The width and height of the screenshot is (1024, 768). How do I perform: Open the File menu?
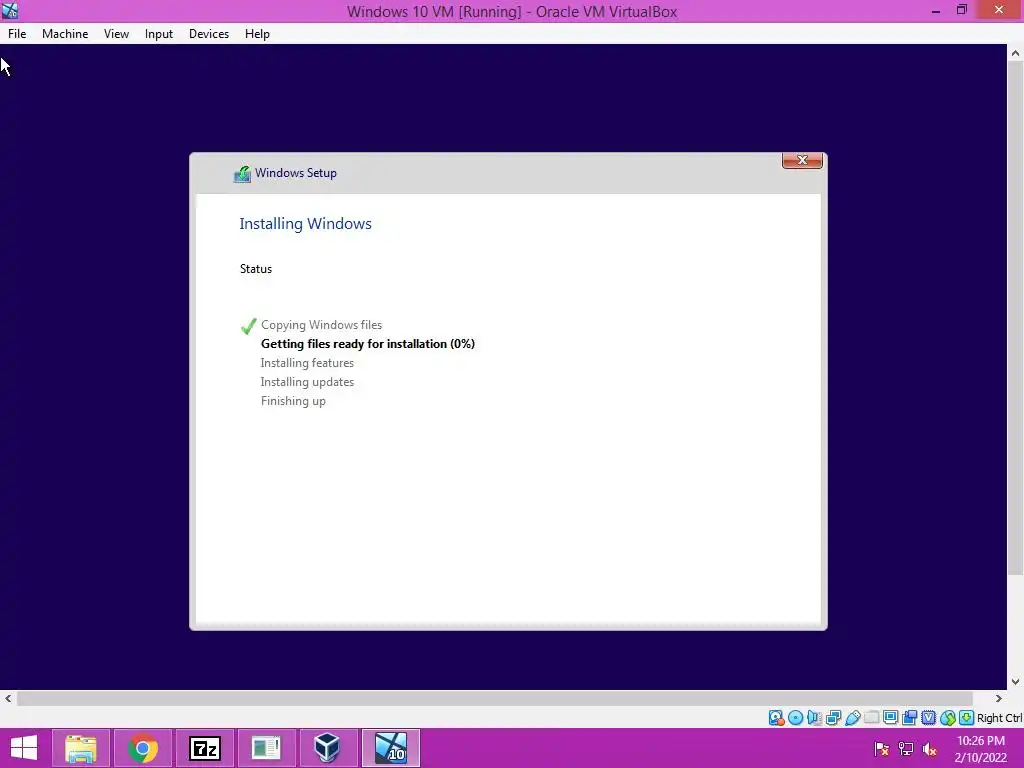(17, 34)
